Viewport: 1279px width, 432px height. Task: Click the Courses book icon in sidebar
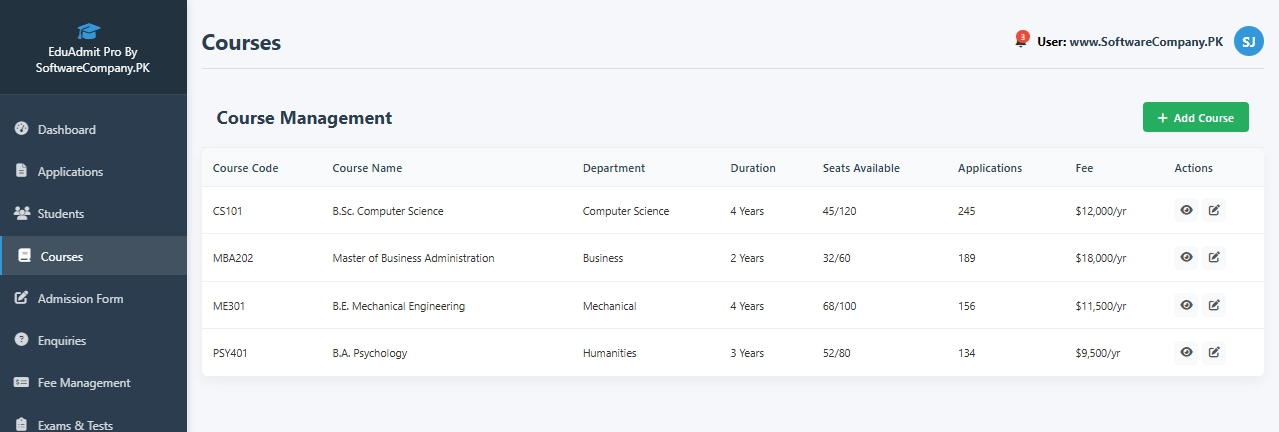click(x=25, y=256)
